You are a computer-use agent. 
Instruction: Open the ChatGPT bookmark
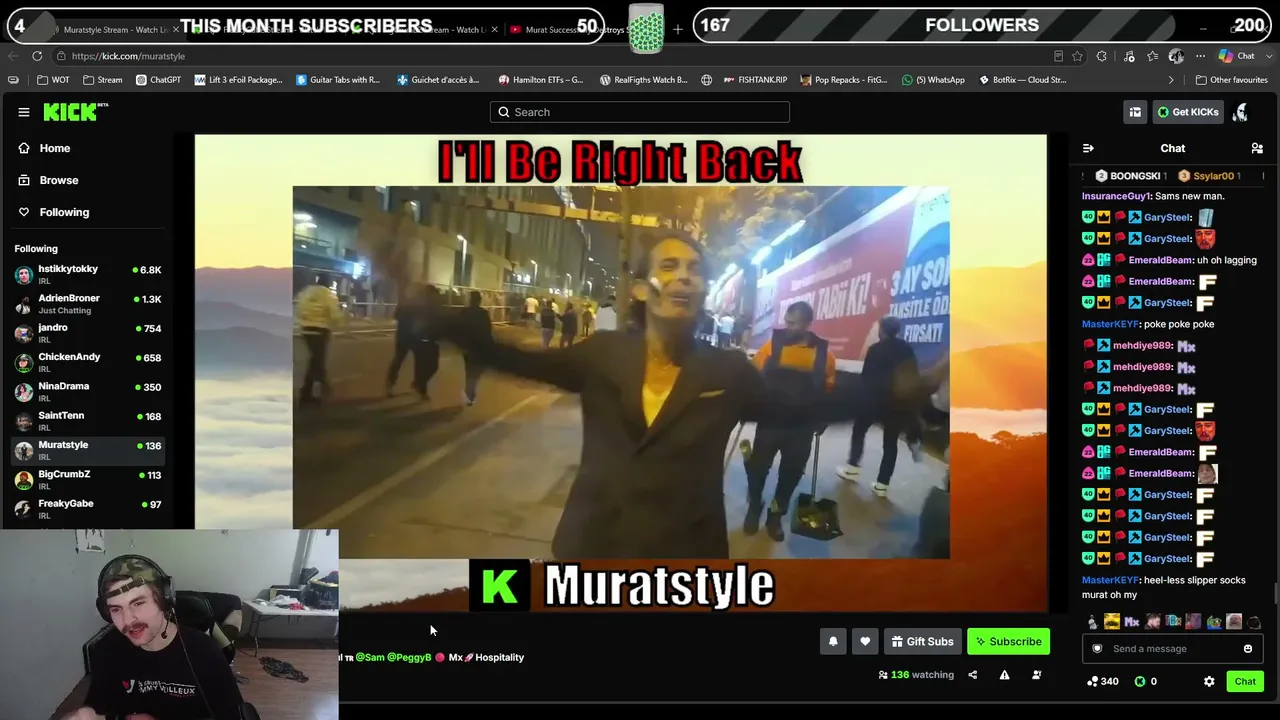[x=158, y=80]
